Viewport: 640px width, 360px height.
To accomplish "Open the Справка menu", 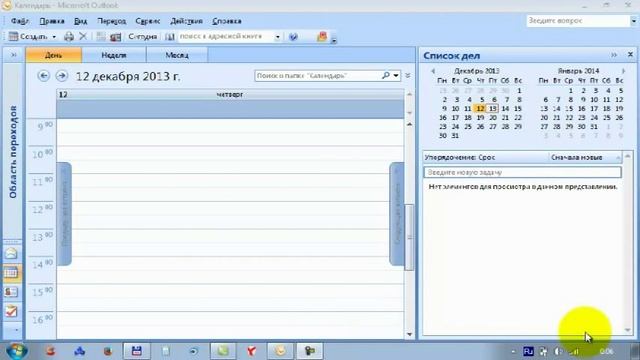I will (x=227, y=21).
